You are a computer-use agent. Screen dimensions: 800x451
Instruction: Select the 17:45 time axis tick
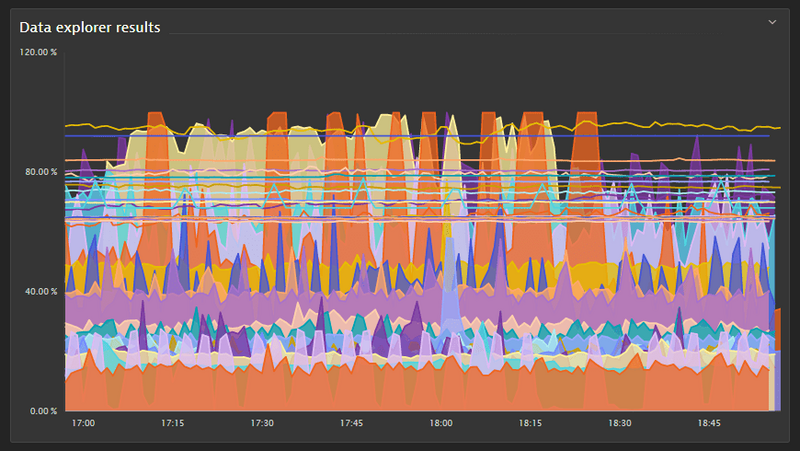coord(351,424)
